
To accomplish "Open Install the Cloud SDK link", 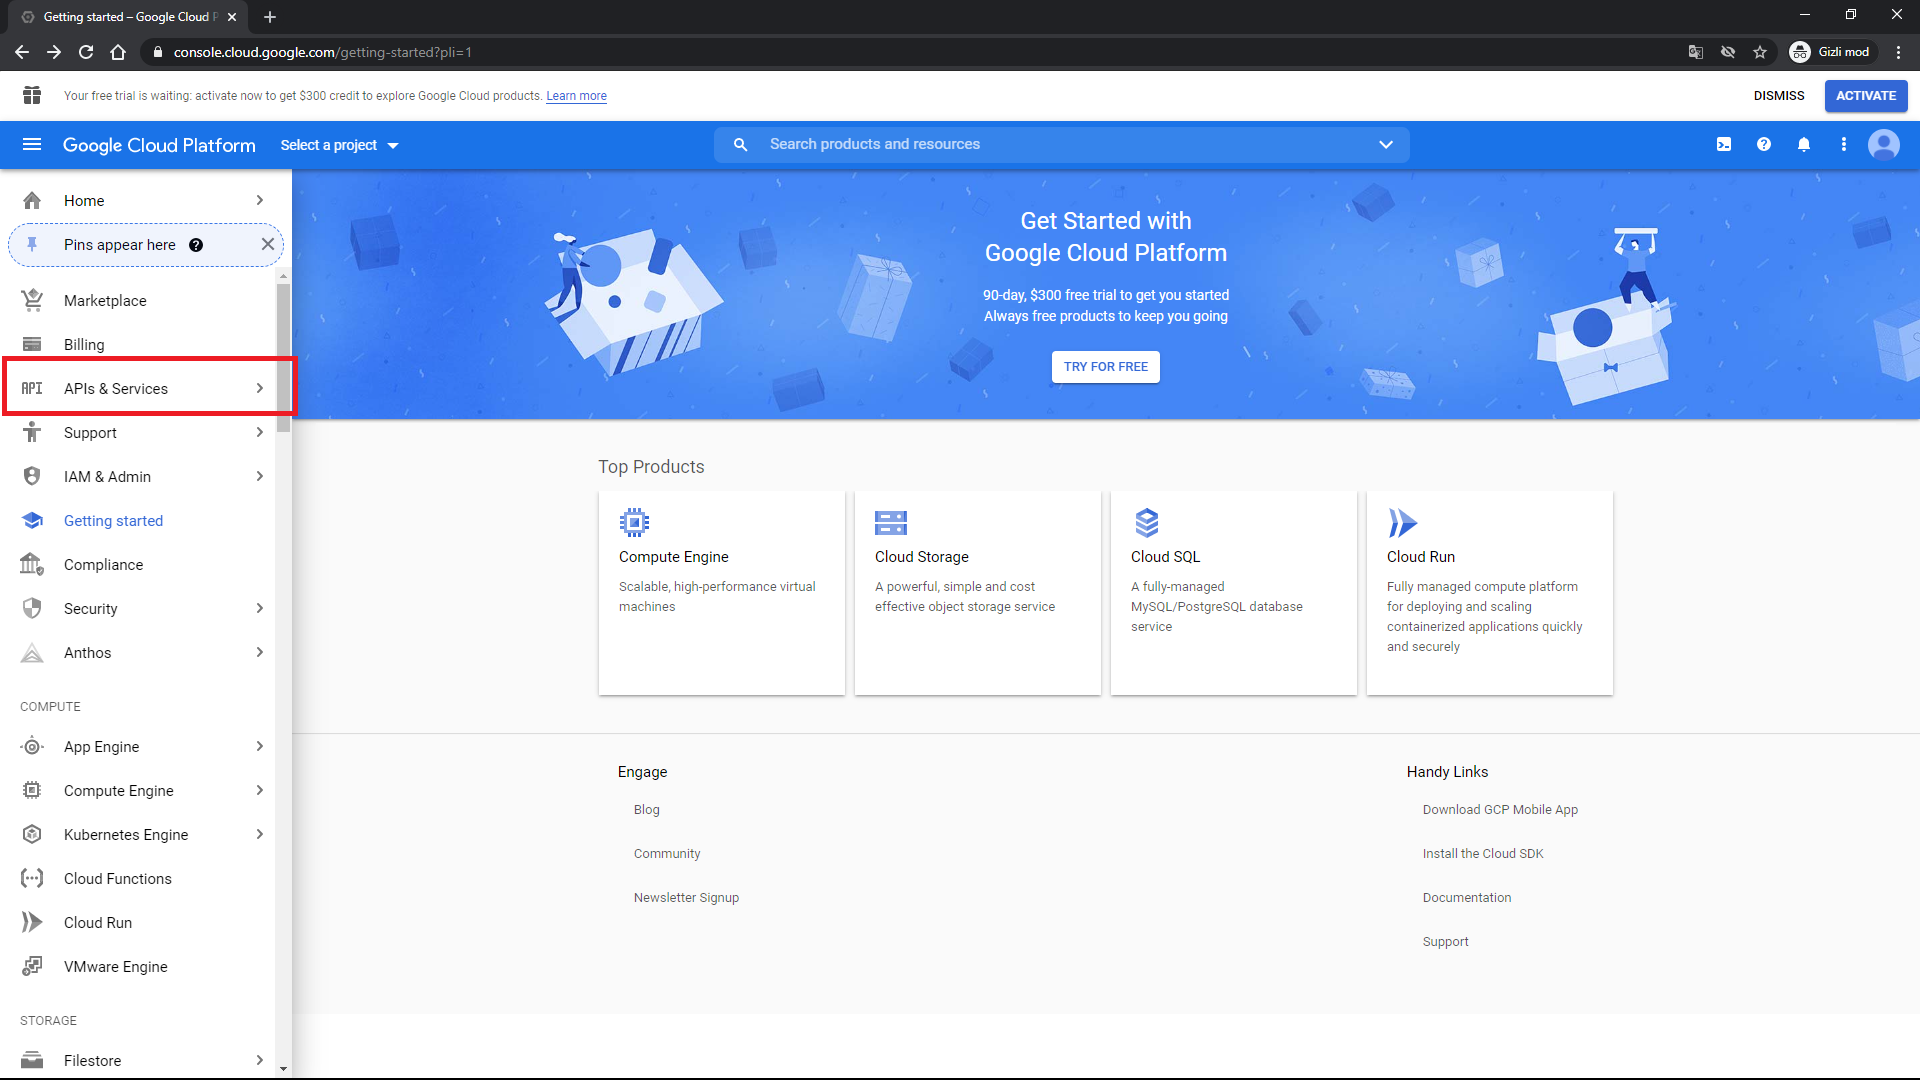I will click(1483, 854).
